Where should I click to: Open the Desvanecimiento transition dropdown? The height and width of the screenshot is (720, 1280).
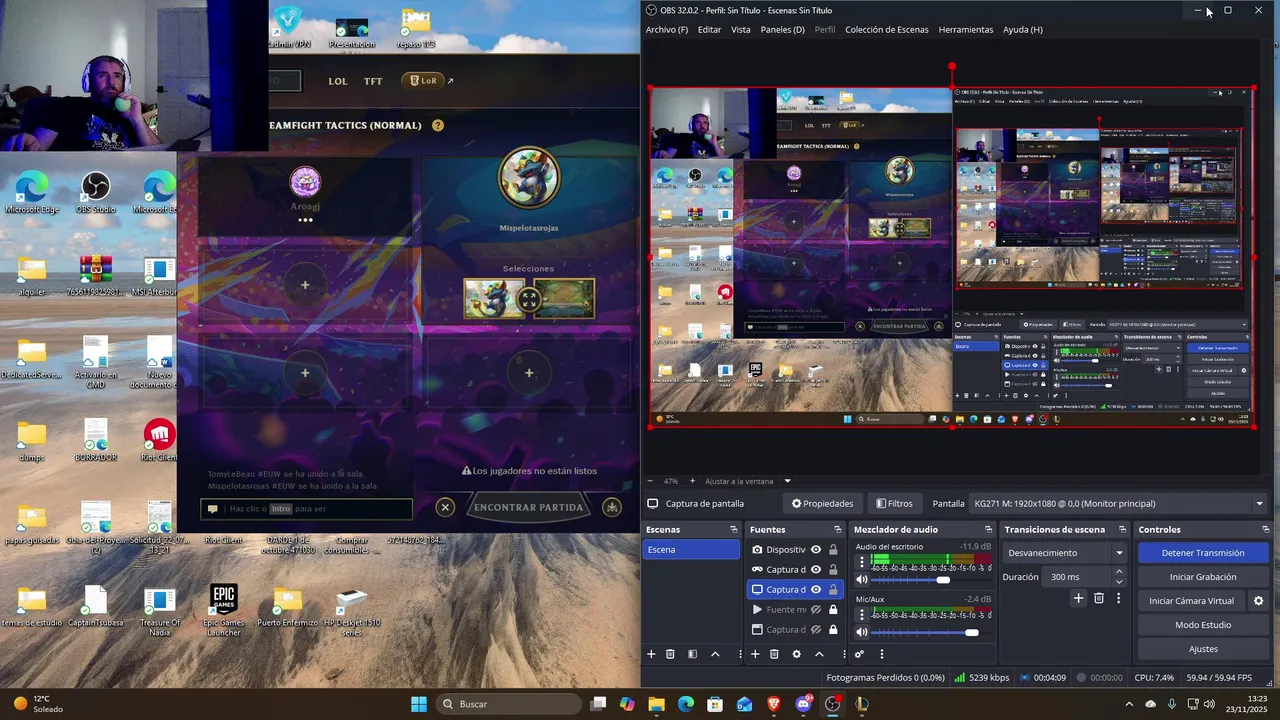click(1066, 553)
